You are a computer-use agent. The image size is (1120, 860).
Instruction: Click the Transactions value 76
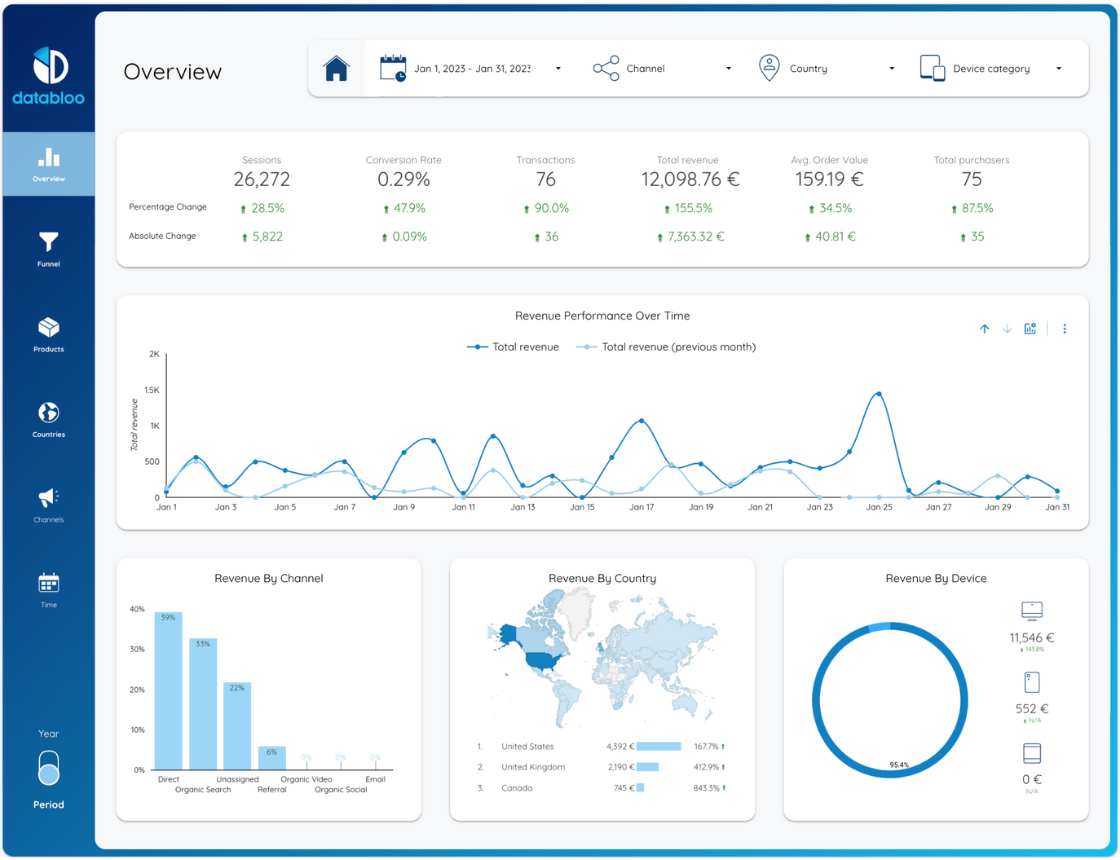pos(546,179)
